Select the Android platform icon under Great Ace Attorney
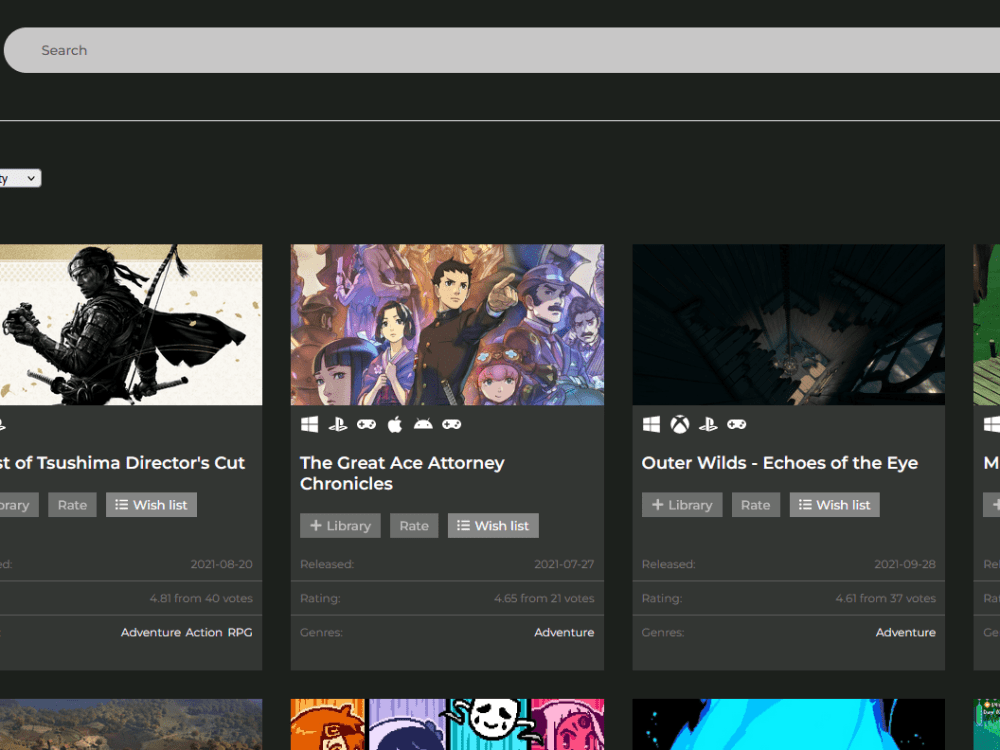Image resolution: width=1000 pixels, height=750 pixels. (422, 424)
